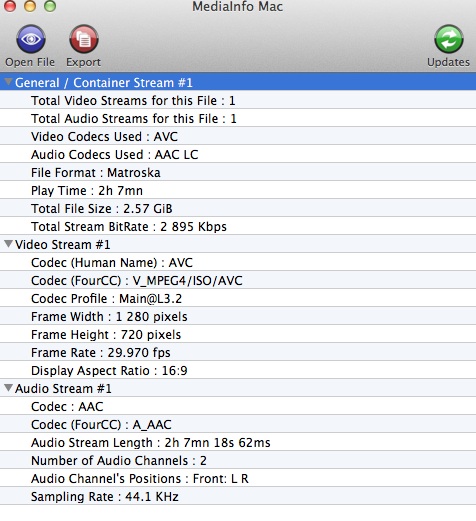The width and height of the screenshot is (476, 521).
Task: Select the Audio Stream #1 header row
Action: [x=238, y=388]
